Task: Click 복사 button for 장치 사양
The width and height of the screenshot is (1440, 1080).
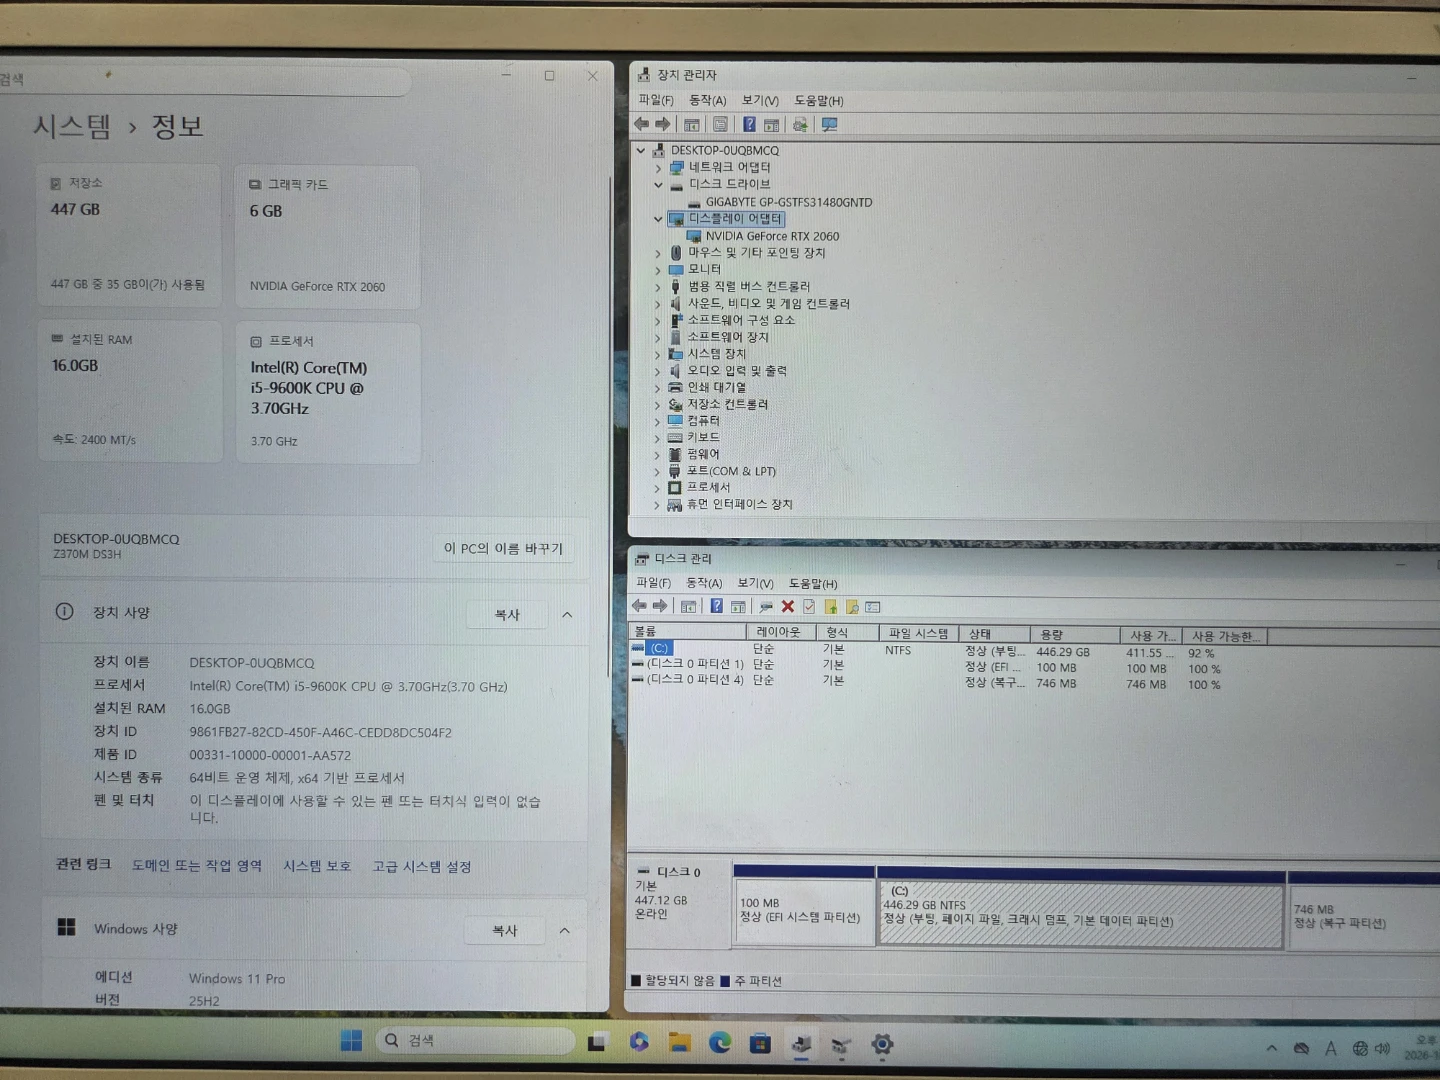Action: coord(507,615)
